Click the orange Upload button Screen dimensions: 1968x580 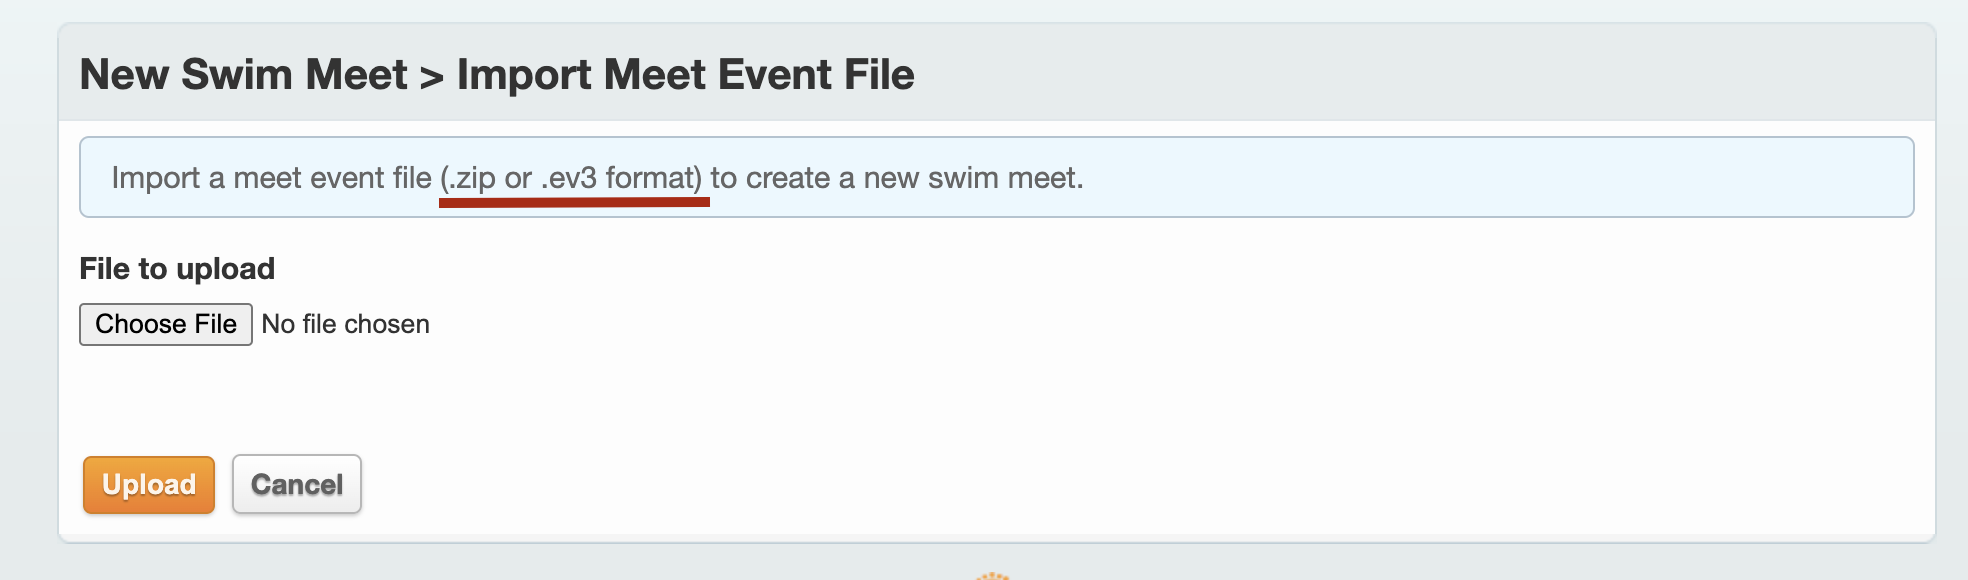[x=149, y=485]
